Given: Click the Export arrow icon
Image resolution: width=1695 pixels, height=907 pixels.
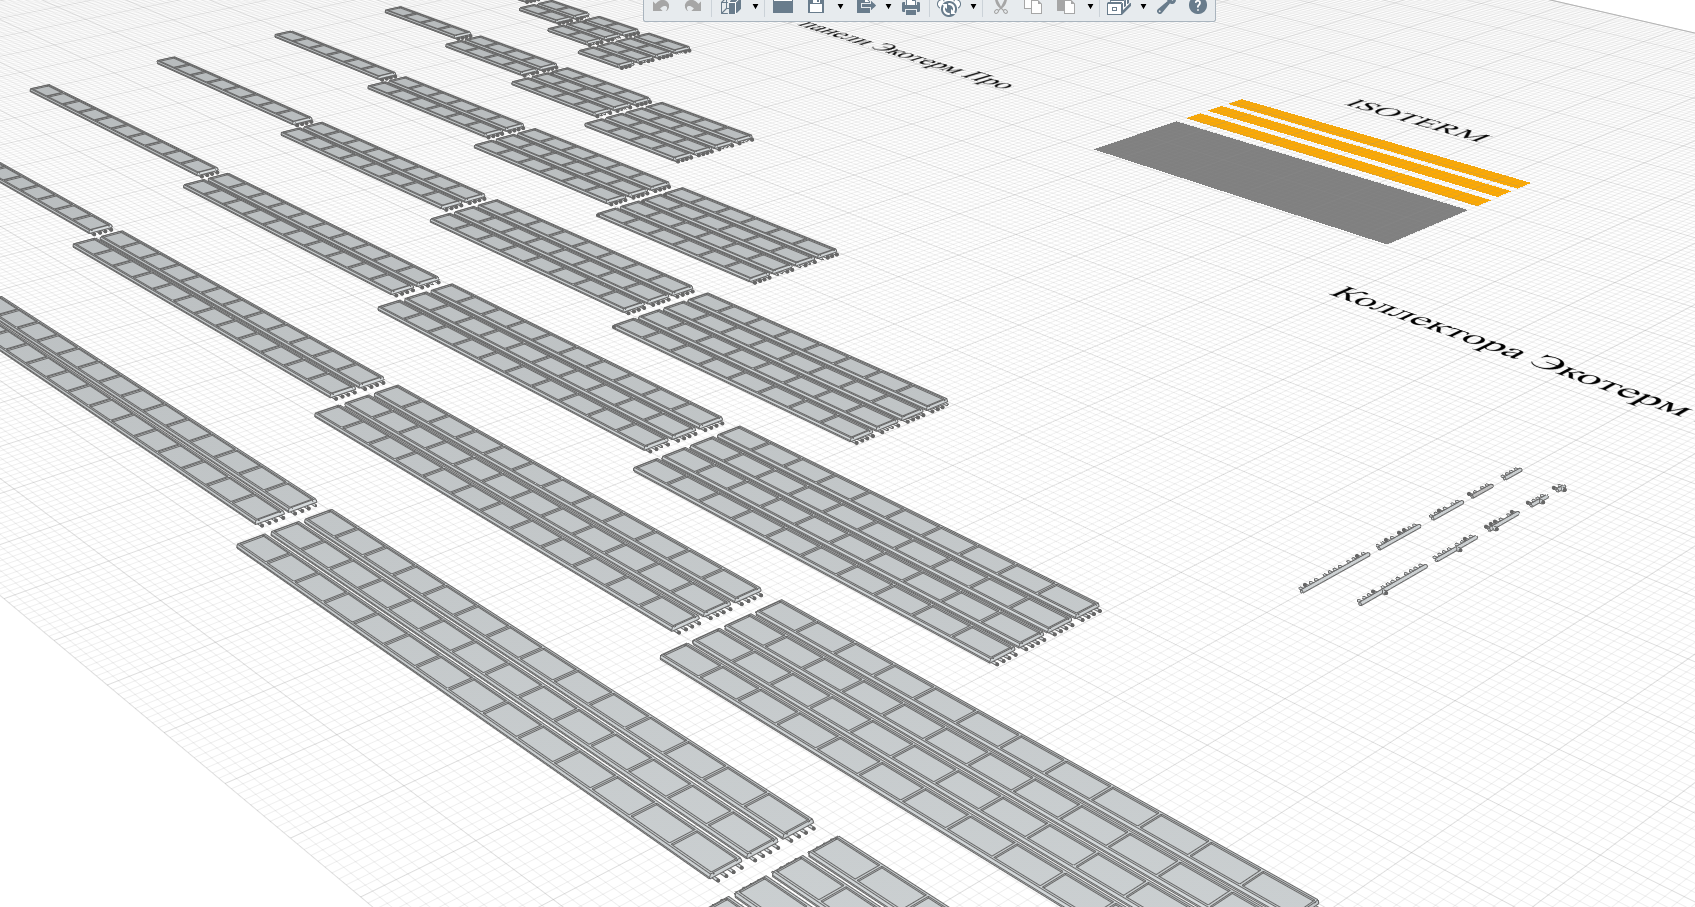Looking at the screenshot, I should [x=866, y=7].
